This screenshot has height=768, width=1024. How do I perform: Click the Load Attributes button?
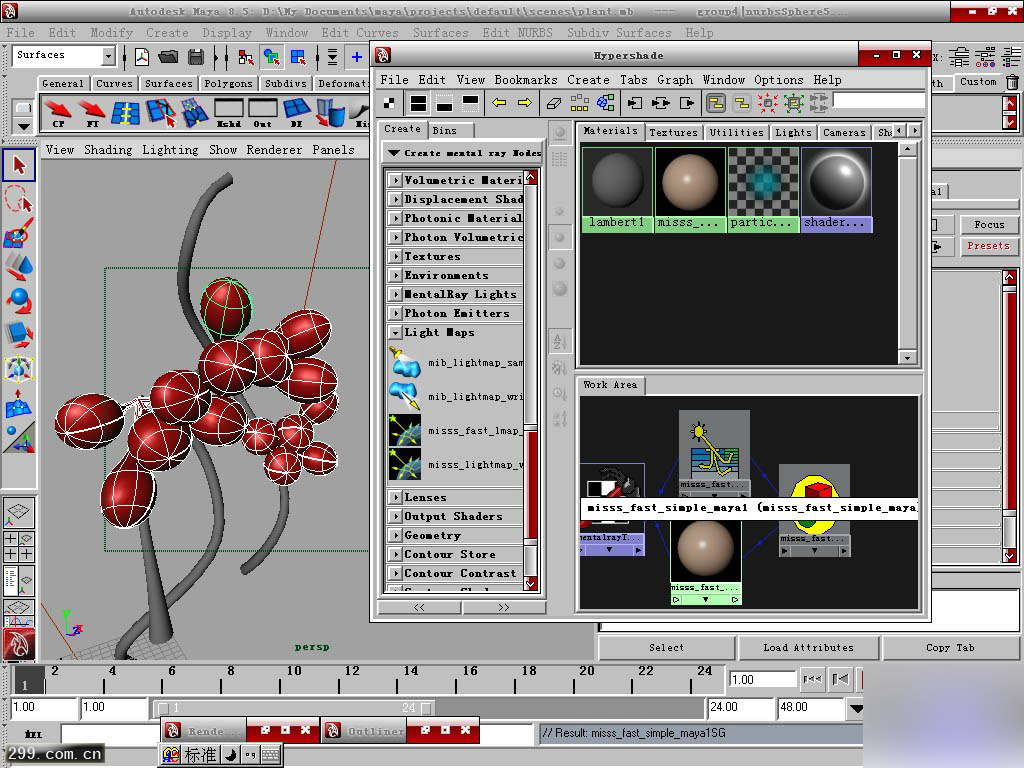(x=808, y=648)
